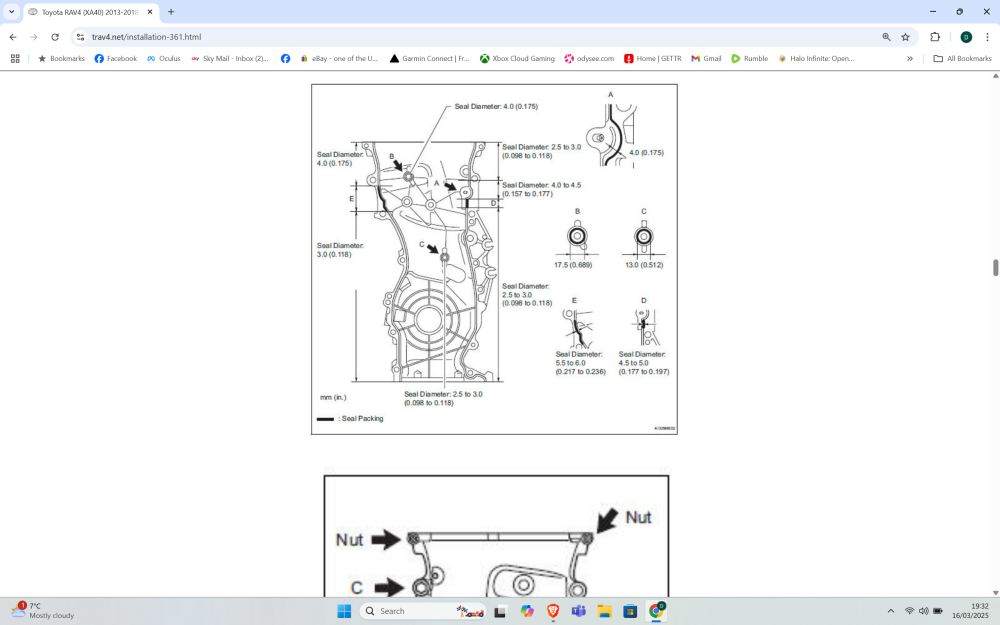The height and width of the screenshot is (625, 1000).
Task: Click the scrollbar up arrow
Action: (x=995, y=76)
